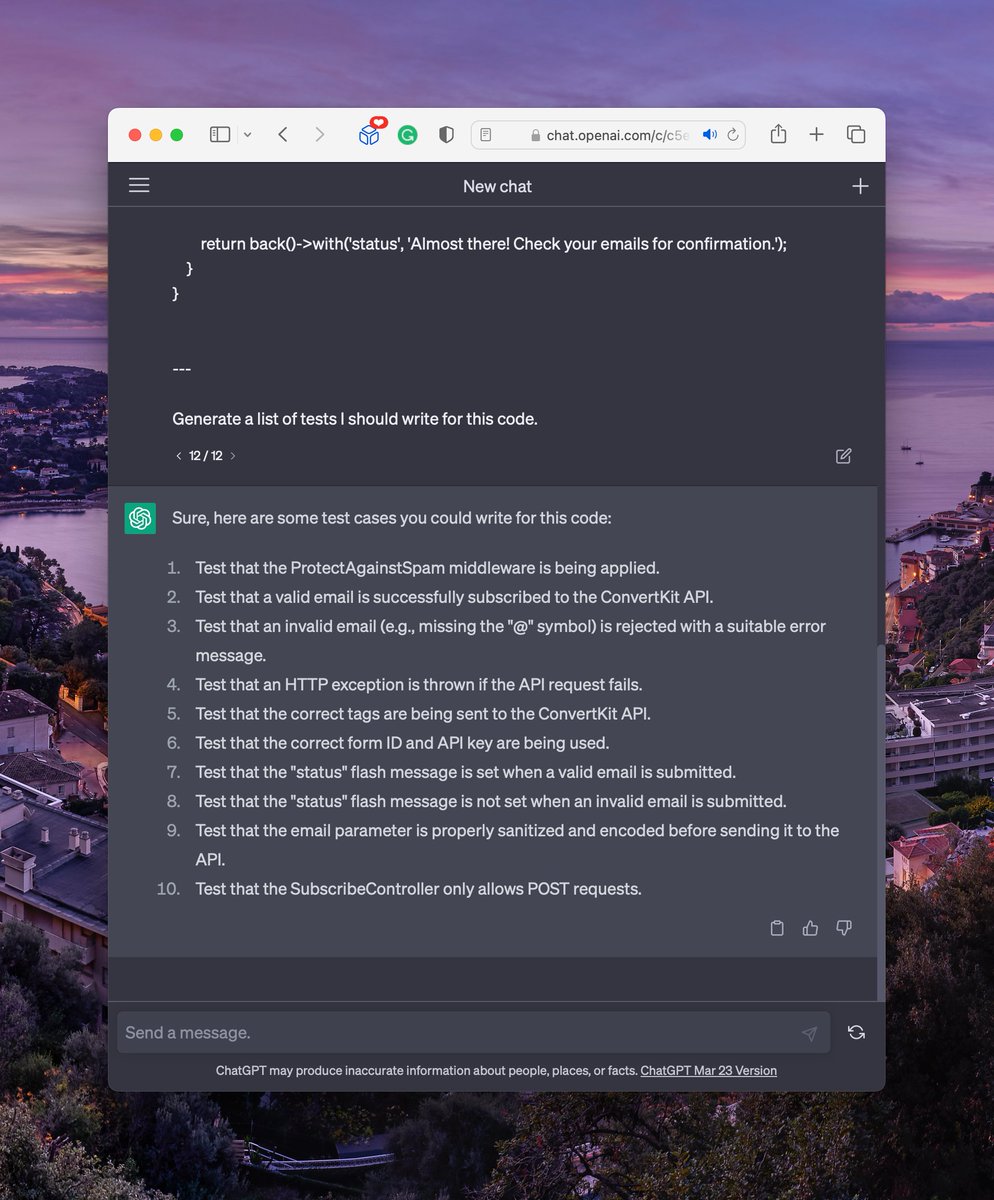Open the Grammarly extension

click(408, 135)
